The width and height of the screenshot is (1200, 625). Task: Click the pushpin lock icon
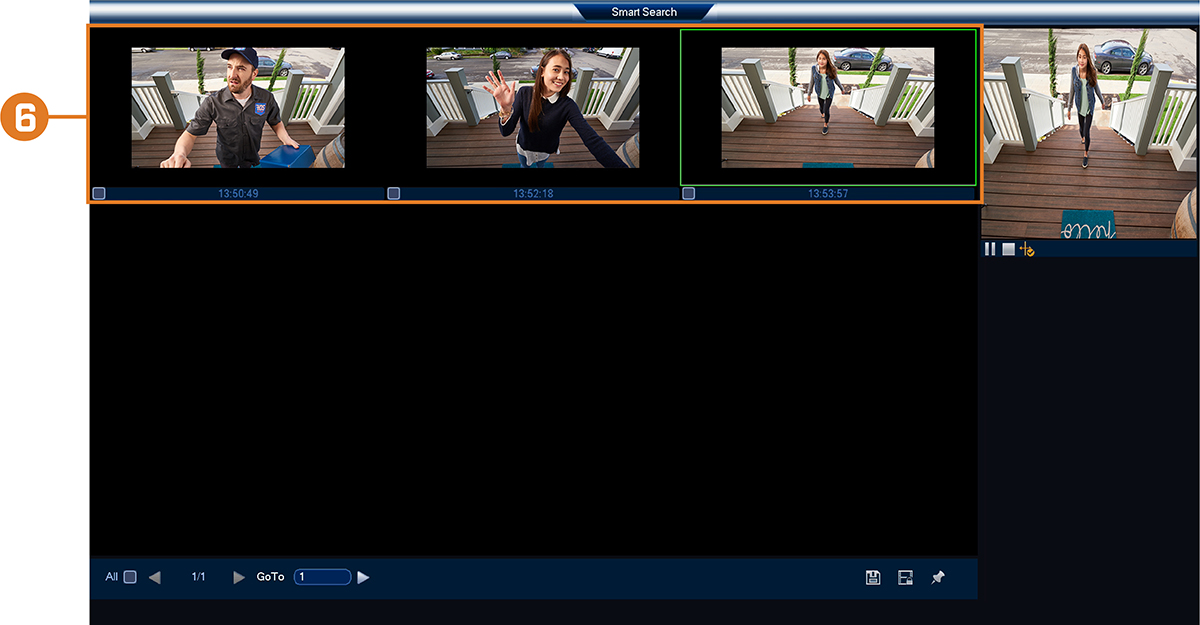[937, 577]
